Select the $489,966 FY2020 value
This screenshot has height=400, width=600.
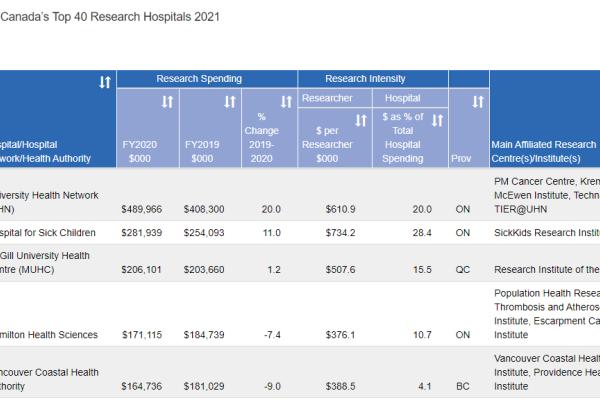coord(142,209)
